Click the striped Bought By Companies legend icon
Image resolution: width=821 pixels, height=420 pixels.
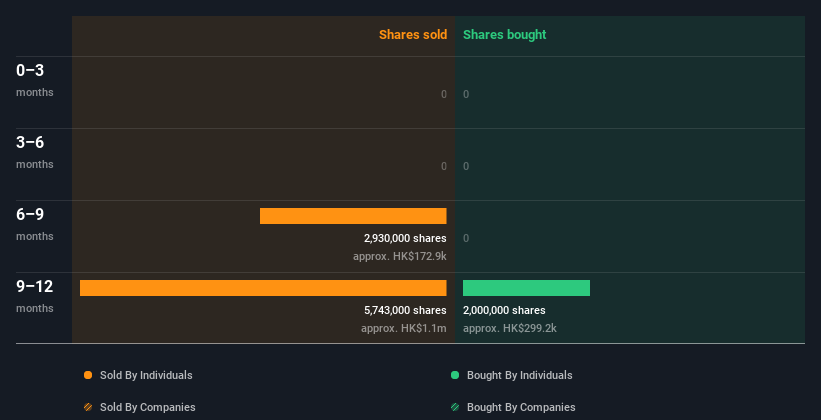(455, 407)
